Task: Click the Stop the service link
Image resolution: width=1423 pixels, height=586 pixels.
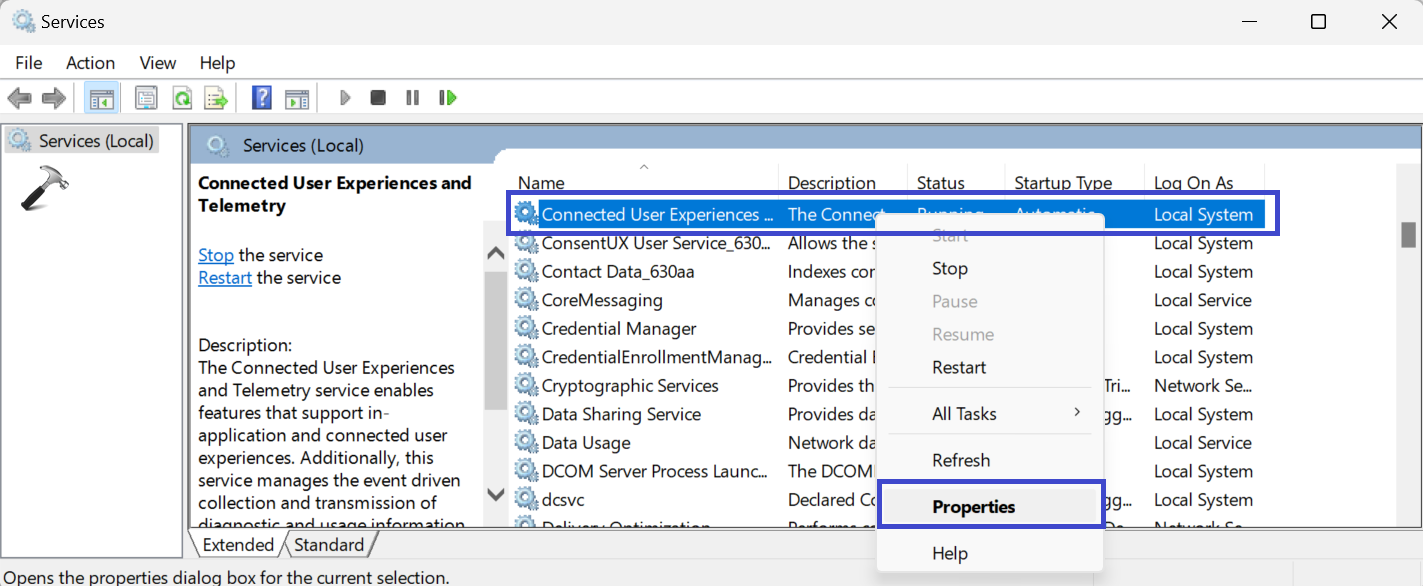Action: coord(215,255)
